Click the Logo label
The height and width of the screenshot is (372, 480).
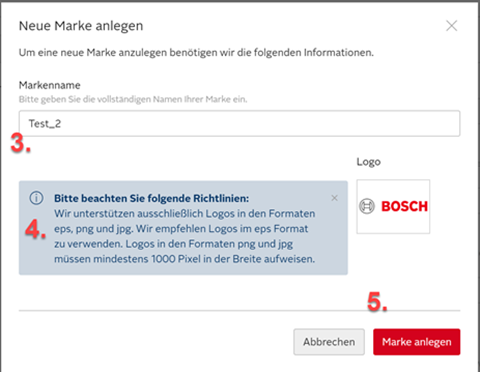click(368, 162)
